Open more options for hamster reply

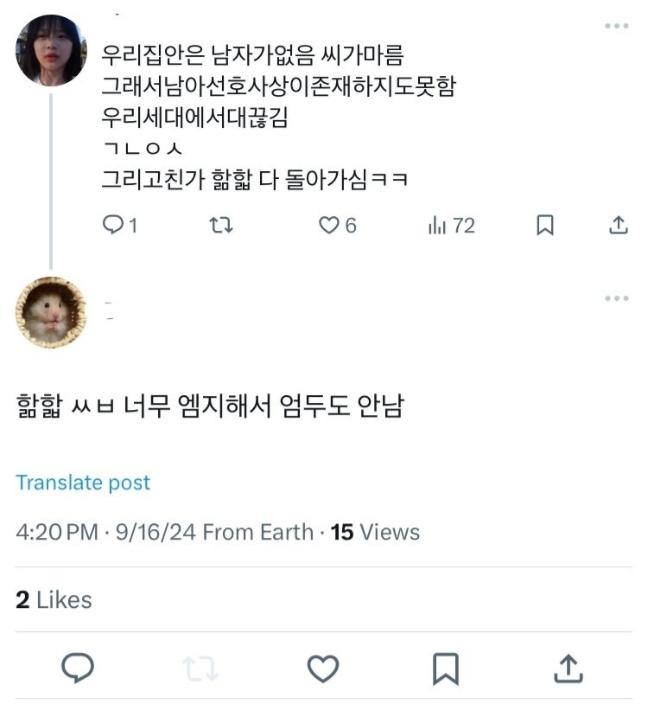tap(616, 298)
